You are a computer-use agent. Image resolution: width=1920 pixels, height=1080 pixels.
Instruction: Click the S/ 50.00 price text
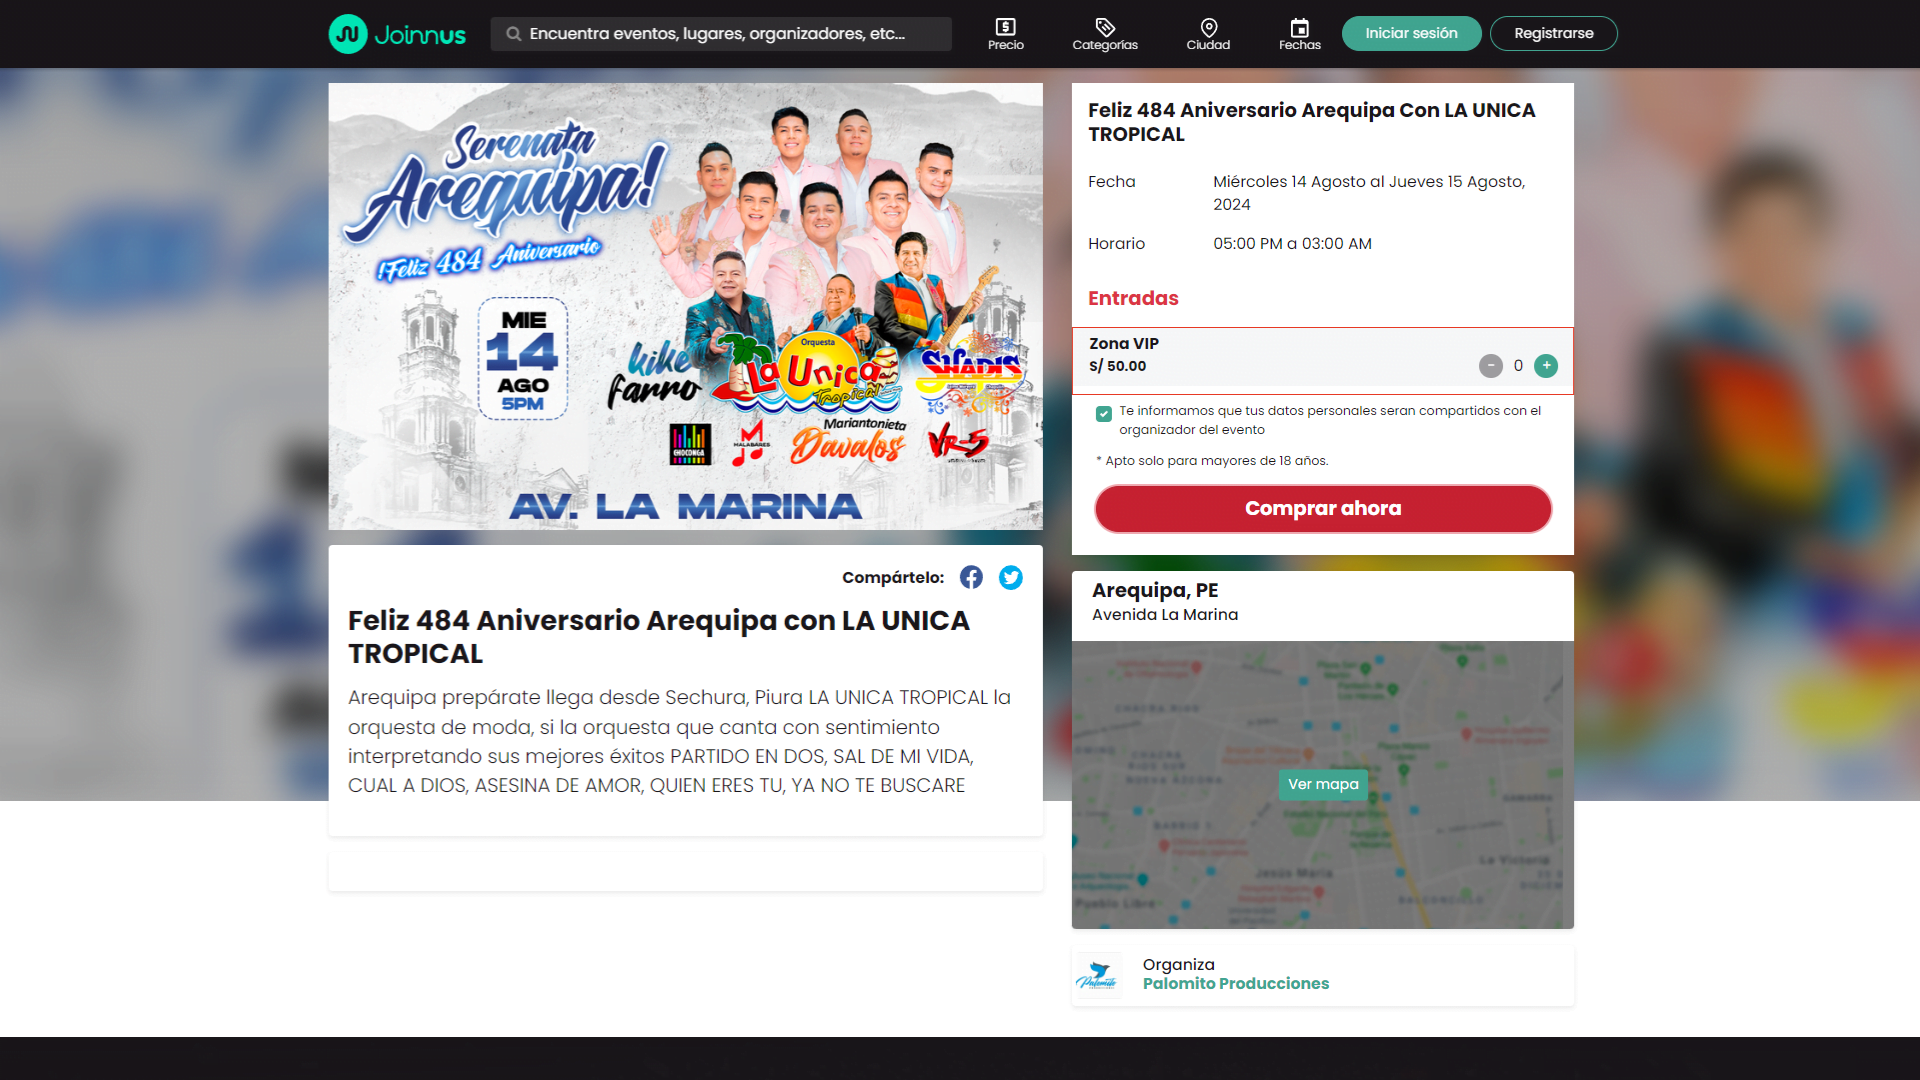(x=1117, y=366)
